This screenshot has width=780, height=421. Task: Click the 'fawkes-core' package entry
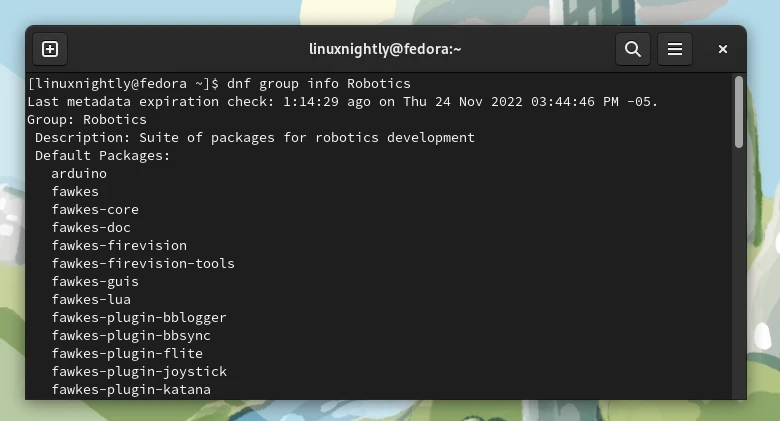pyautogui.click(x=95, y=210)
